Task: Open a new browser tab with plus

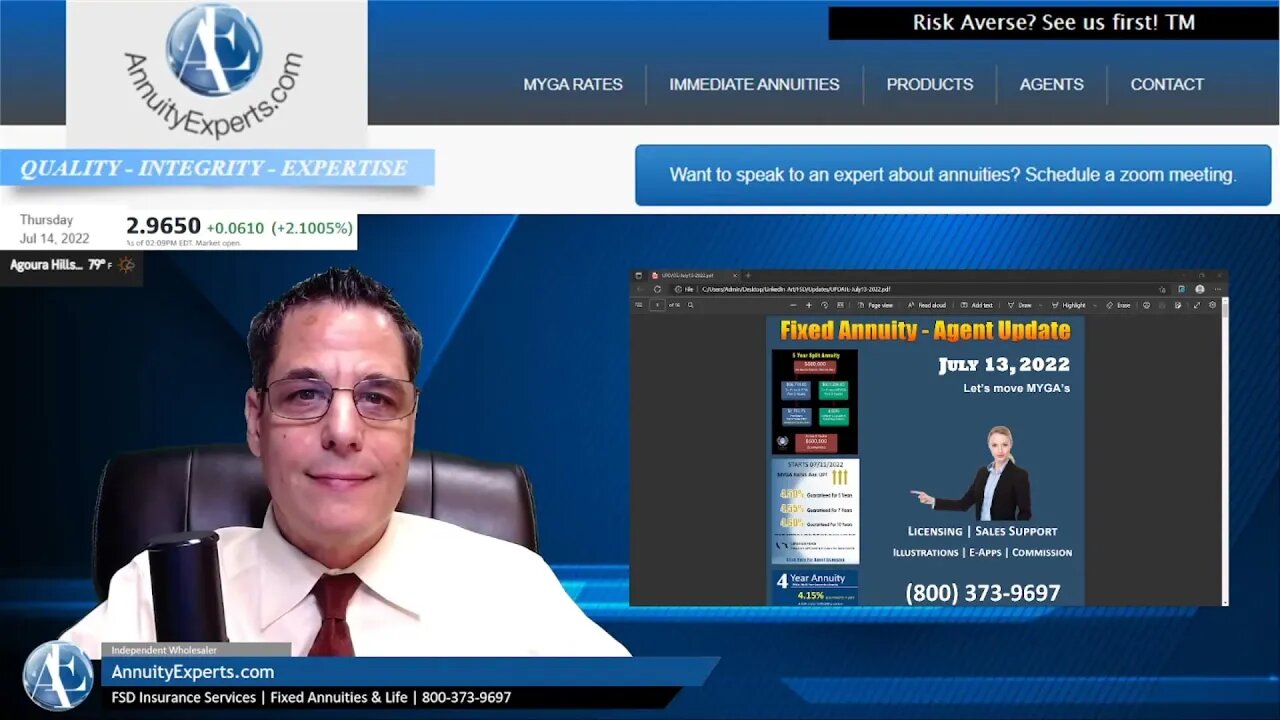Action: coord(748,276)
